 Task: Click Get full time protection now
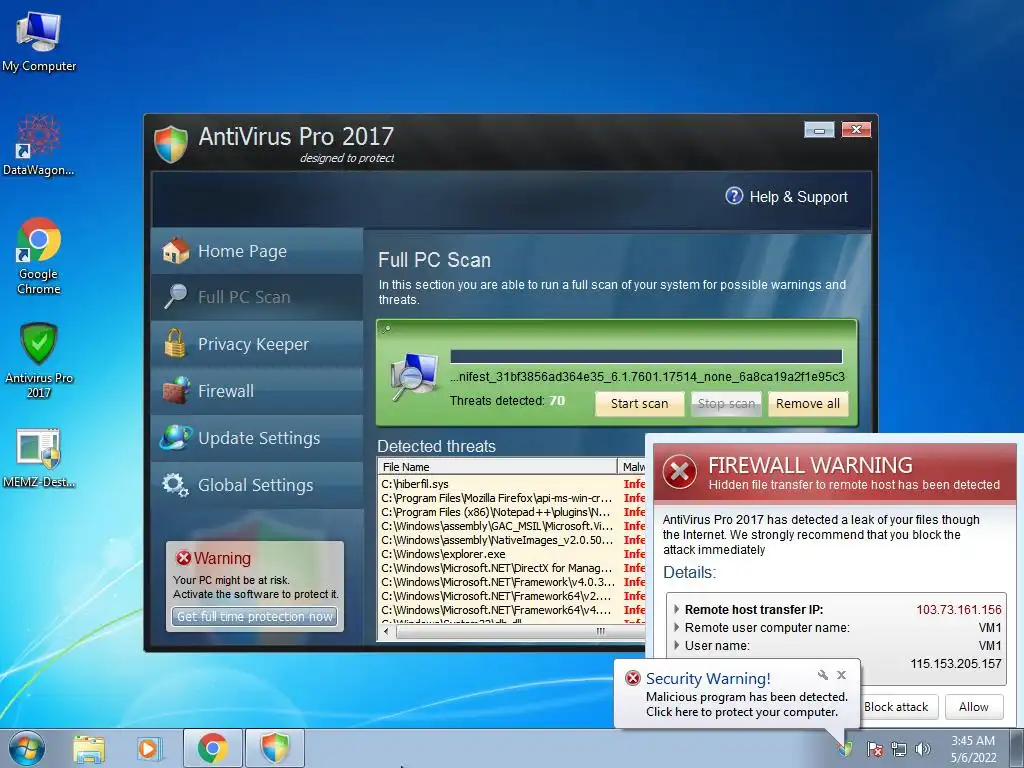(255, 616)
